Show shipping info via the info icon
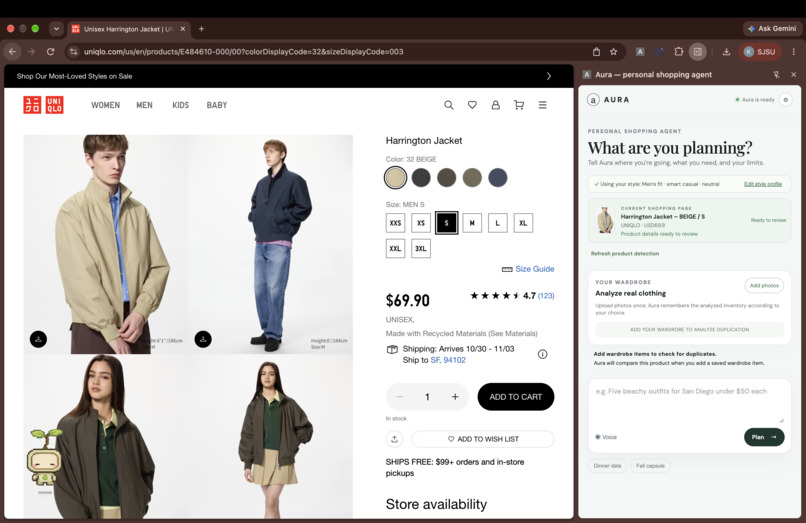Viewport: 806px width, 523px height. (542, 354)
